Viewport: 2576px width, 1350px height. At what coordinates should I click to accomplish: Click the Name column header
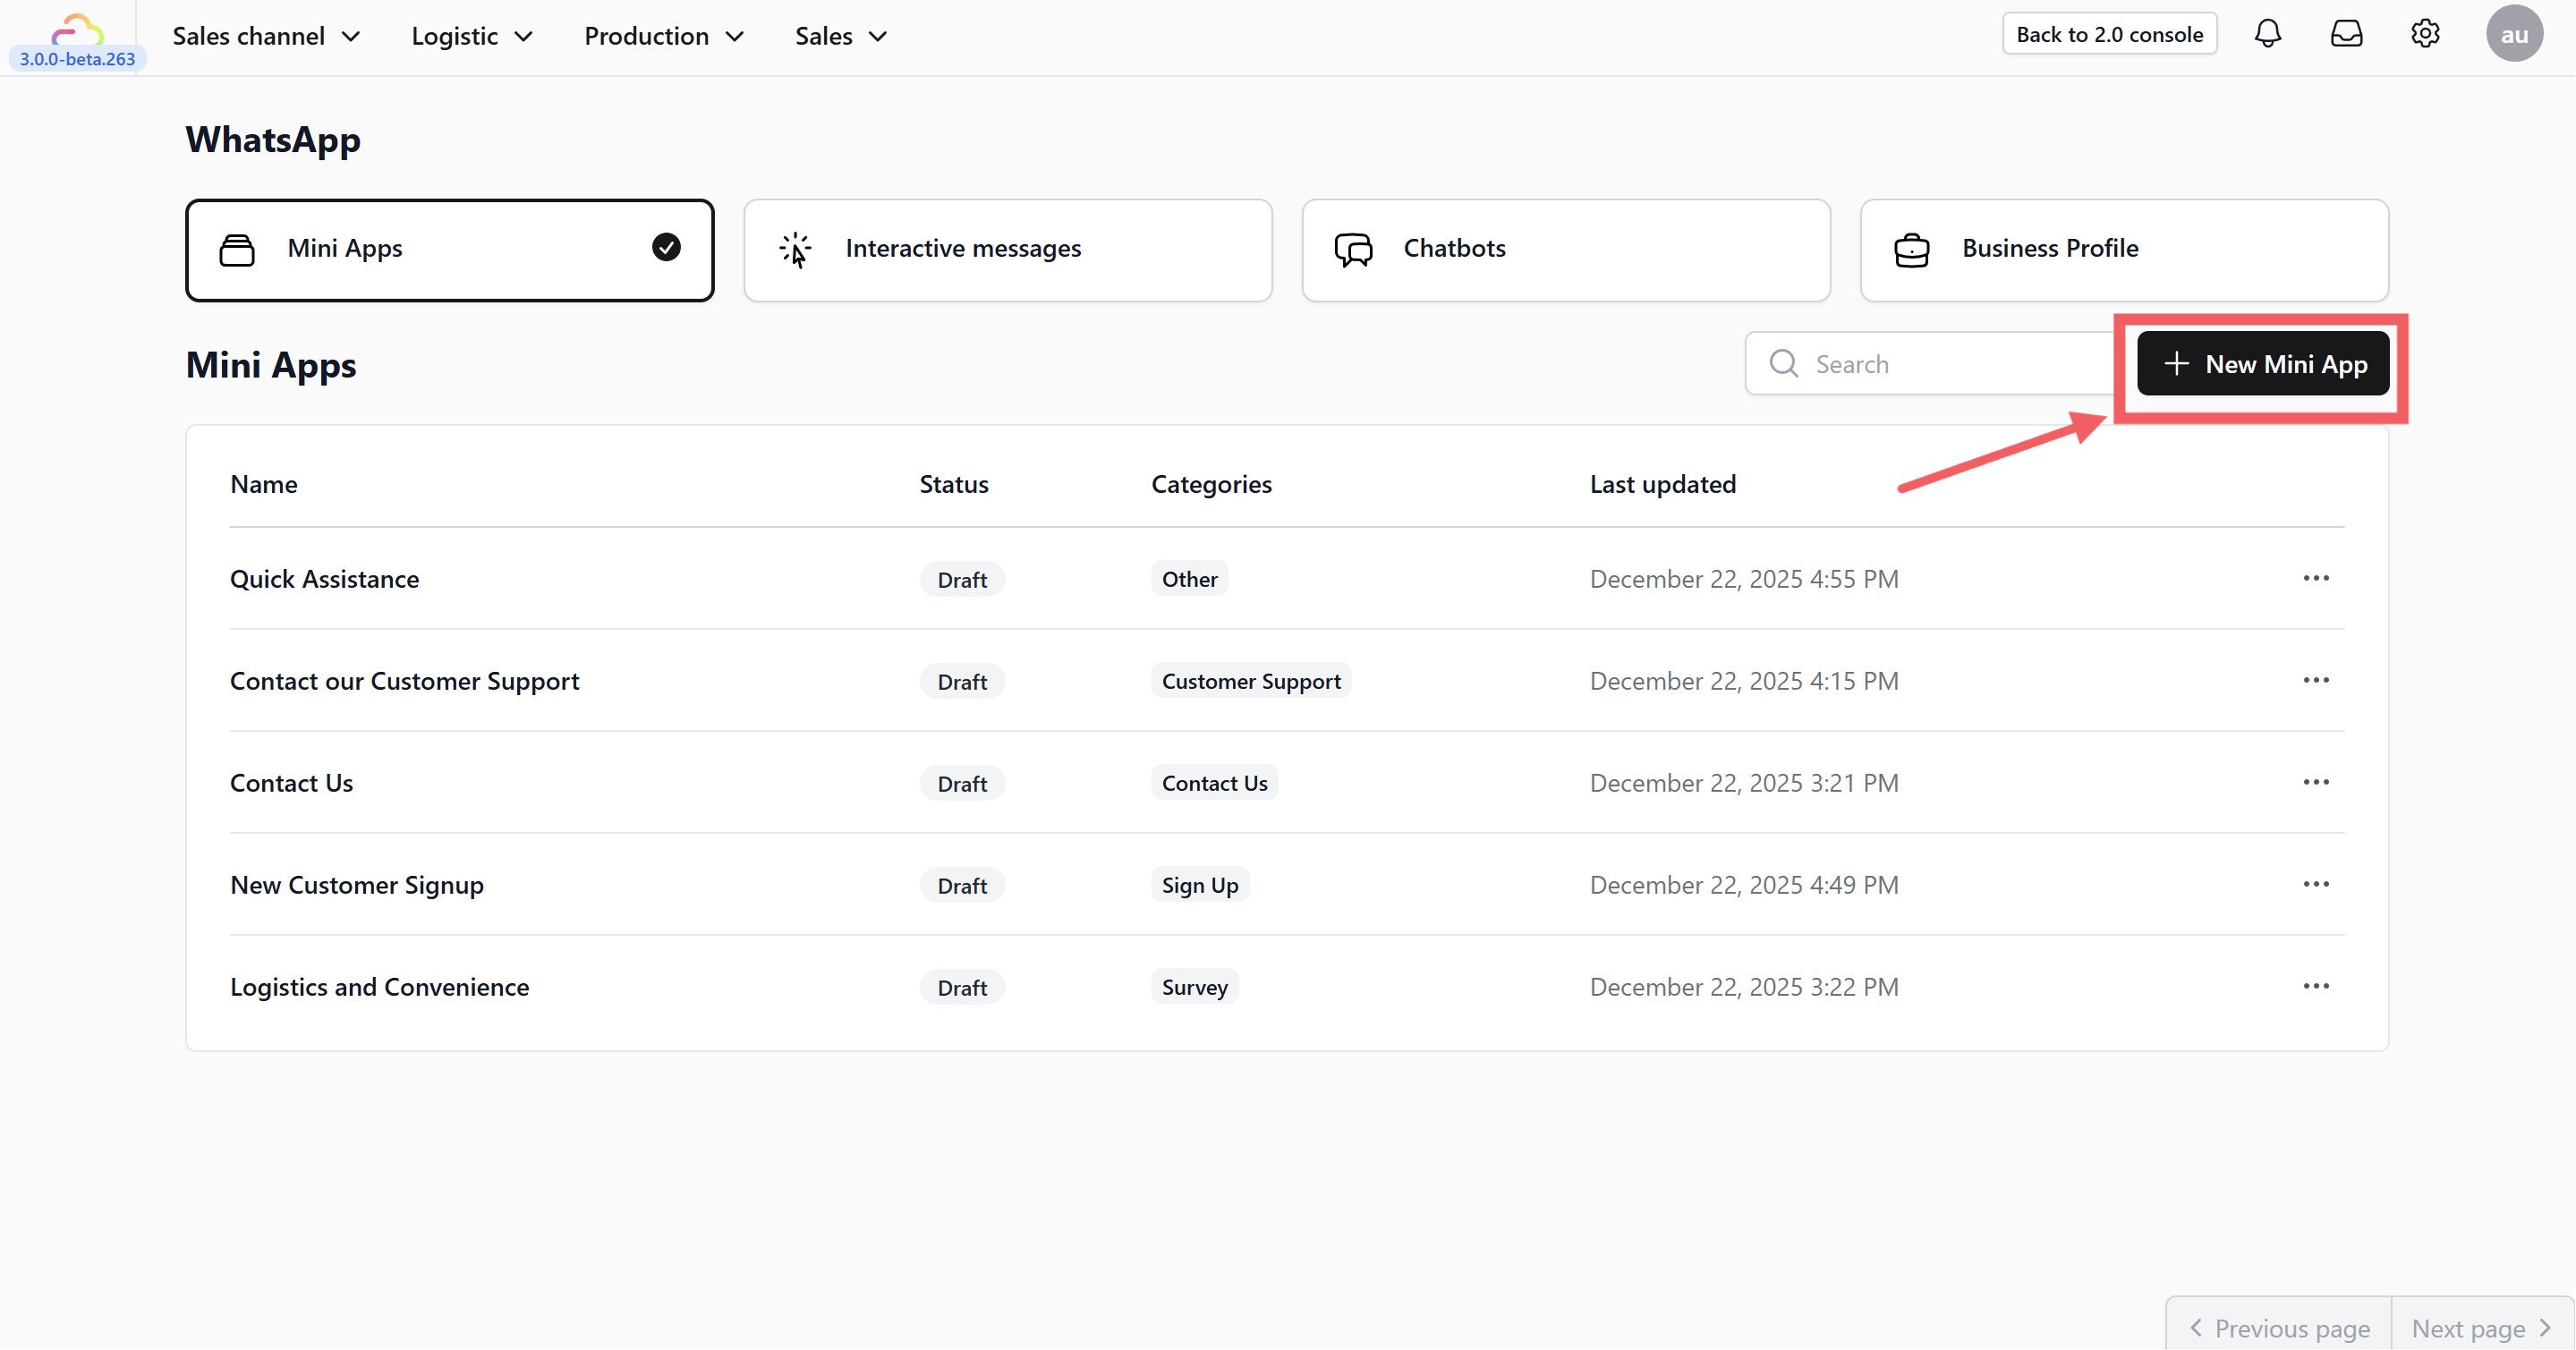(263, 484)
